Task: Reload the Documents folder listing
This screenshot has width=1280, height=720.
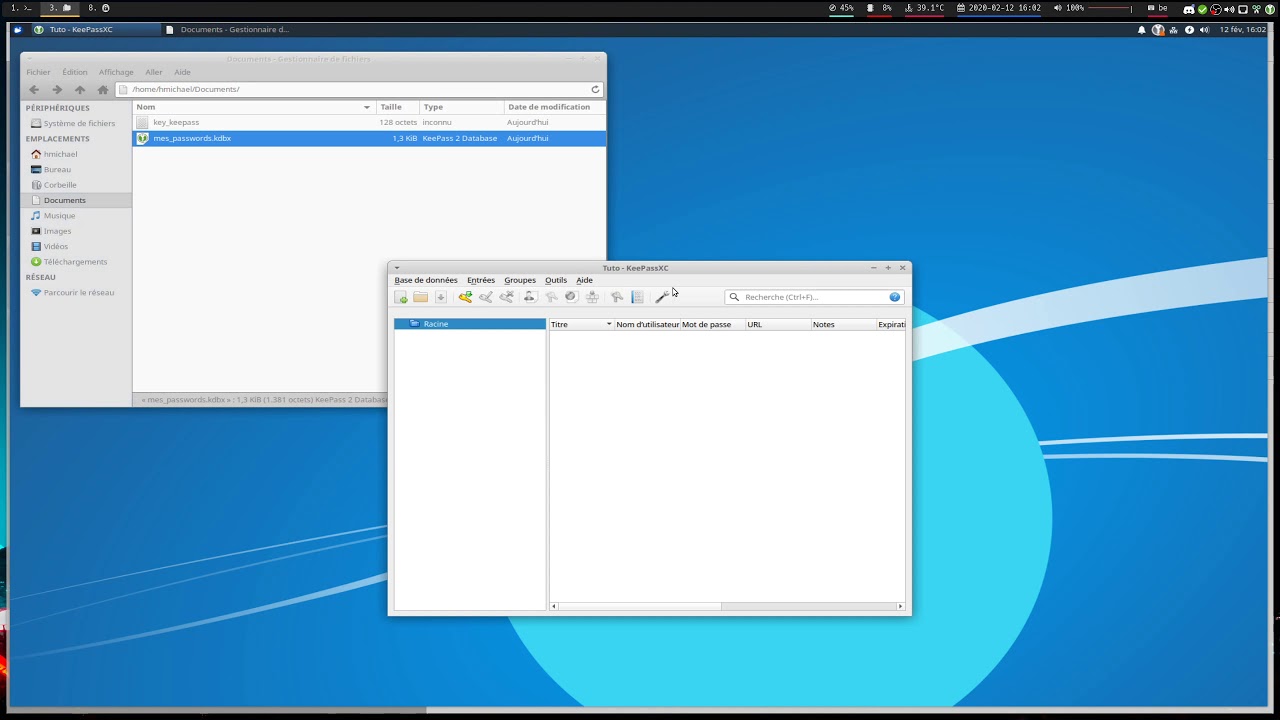Action: pos(595,90)
